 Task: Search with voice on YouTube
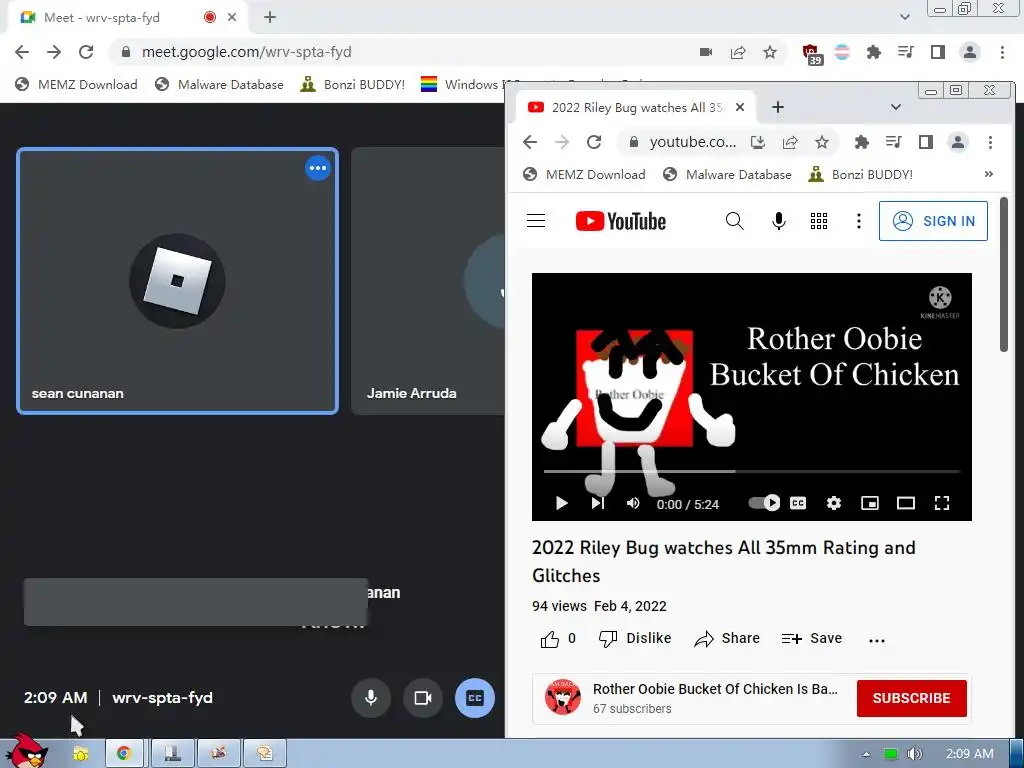tap(778, 221)
